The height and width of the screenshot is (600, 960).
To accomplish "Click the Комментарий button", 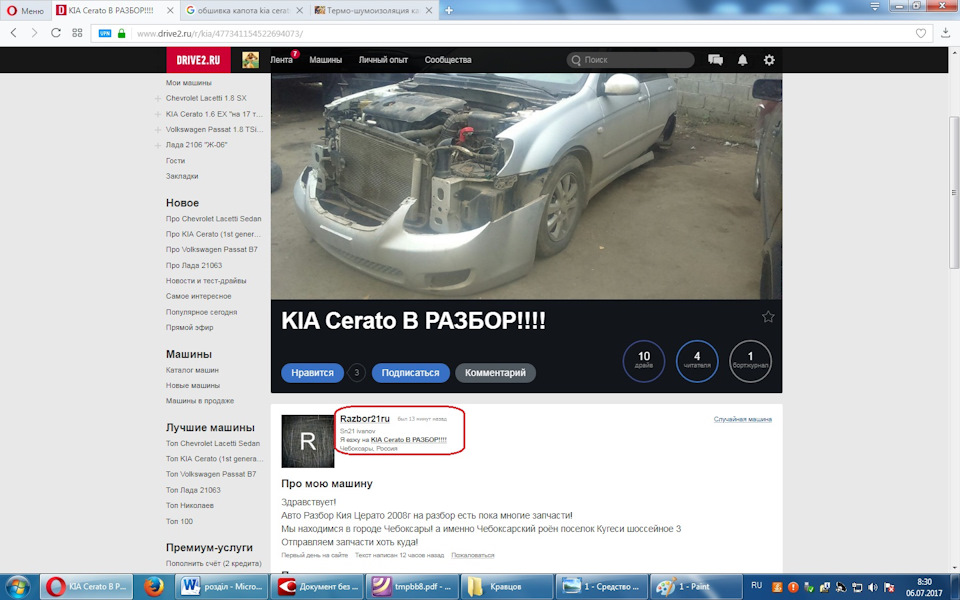I will (495, 373).
